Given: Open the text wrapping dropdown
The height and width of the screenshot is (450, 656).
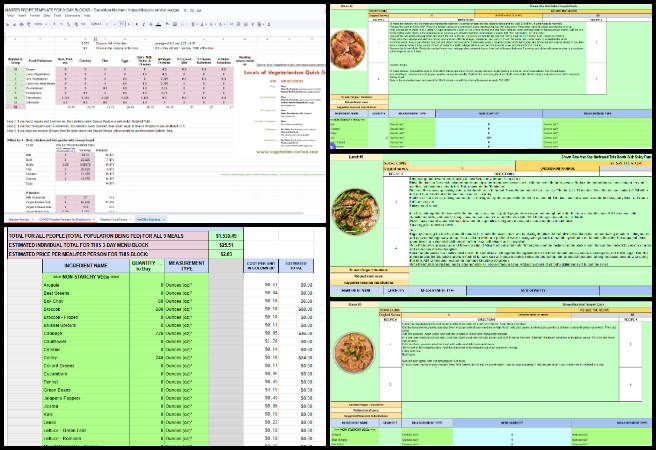Looking at the screenshot, I should pyautogui.click(x=212, y=24).
